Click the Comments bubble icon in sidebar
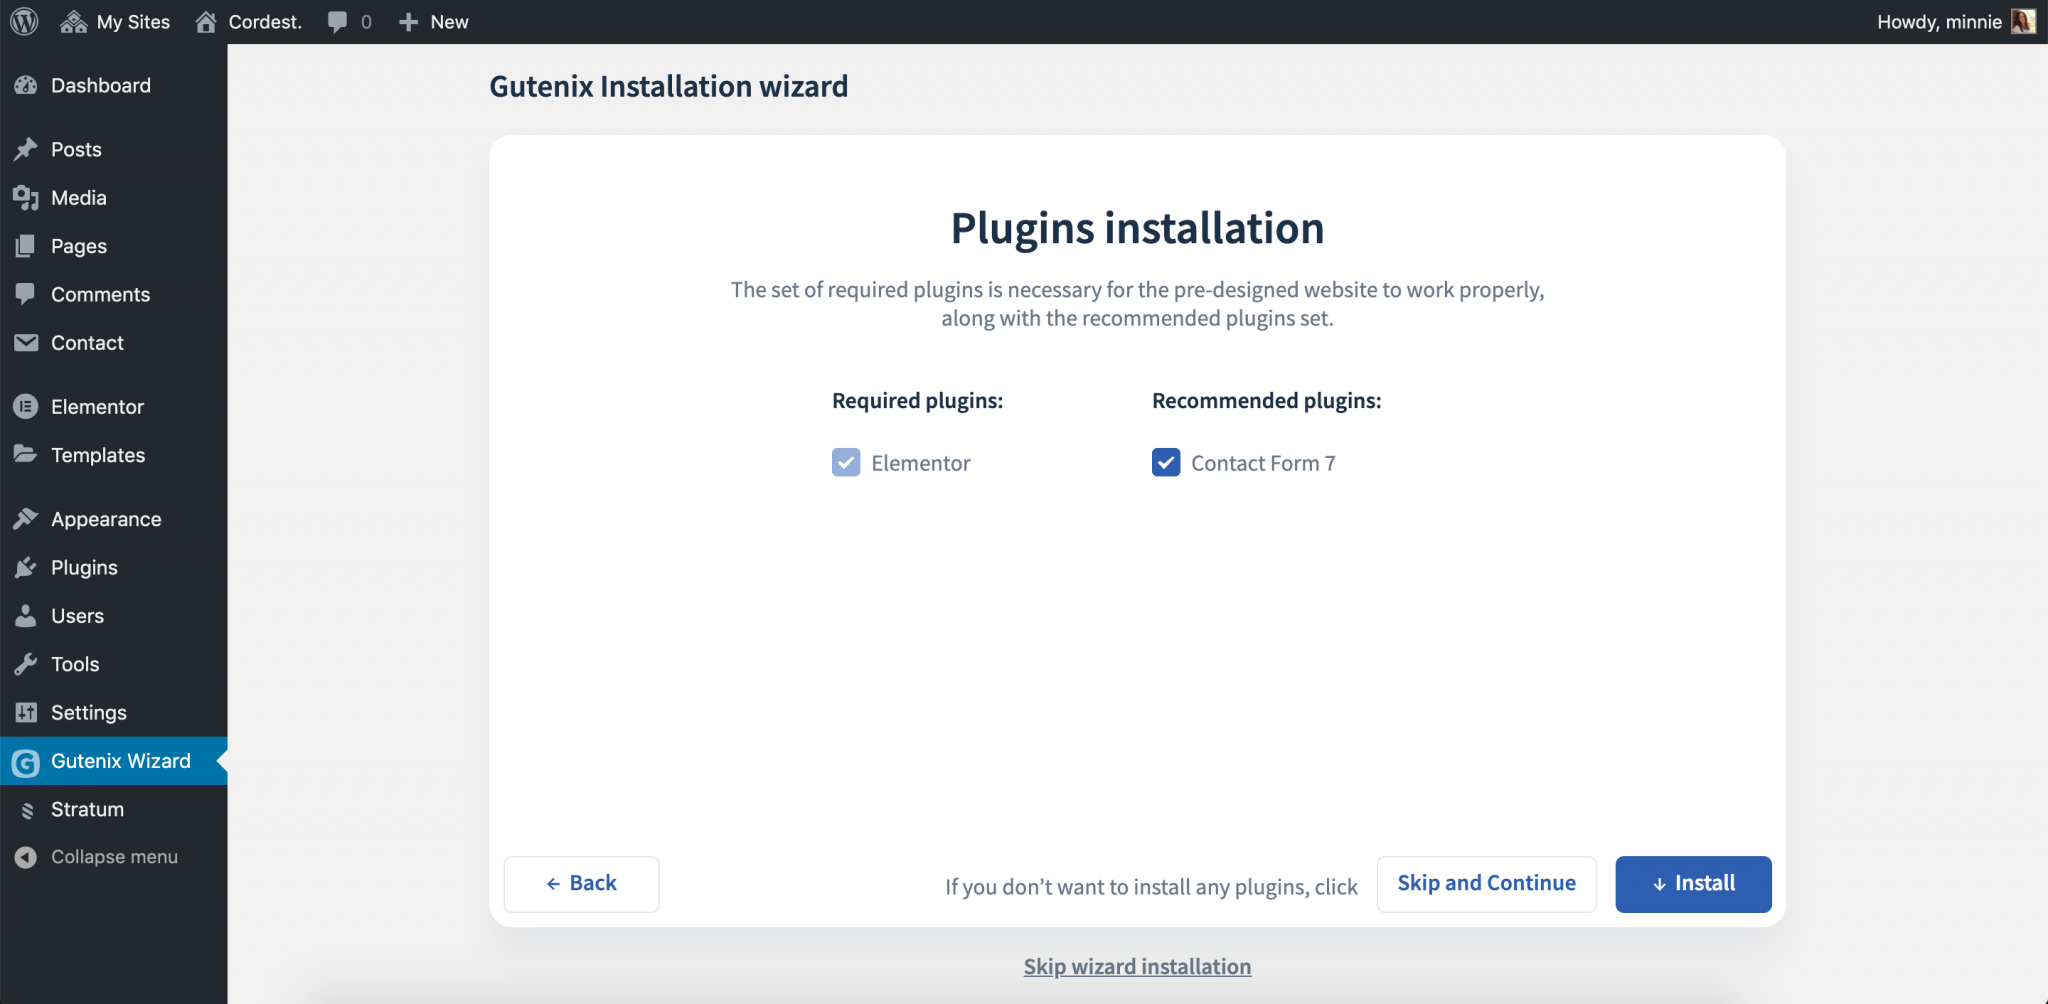2048x1004 pixels. (26, 294)
